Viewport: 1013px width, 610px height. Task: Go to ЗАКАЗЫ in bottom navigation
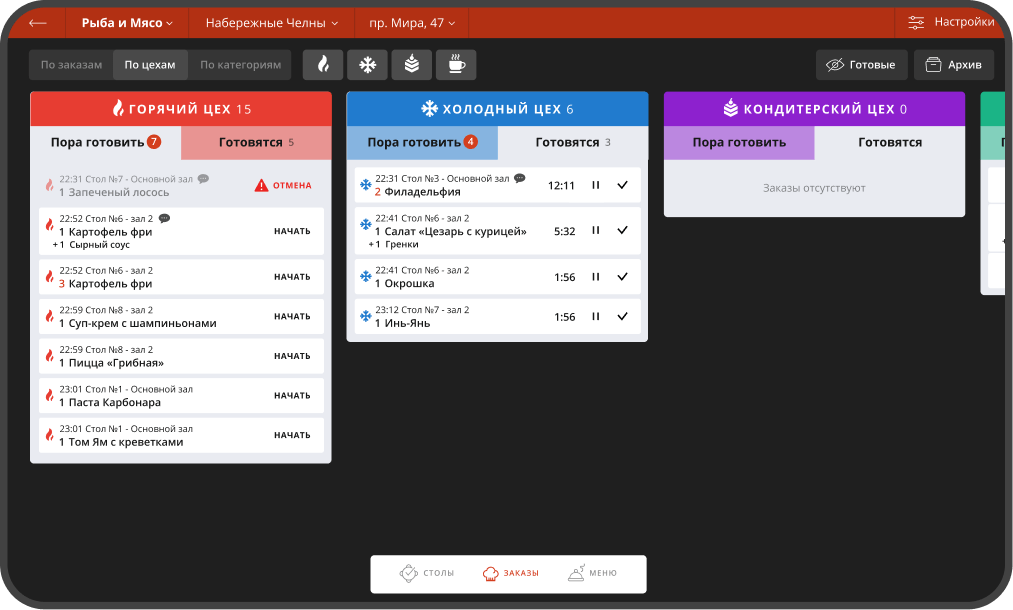510,573
